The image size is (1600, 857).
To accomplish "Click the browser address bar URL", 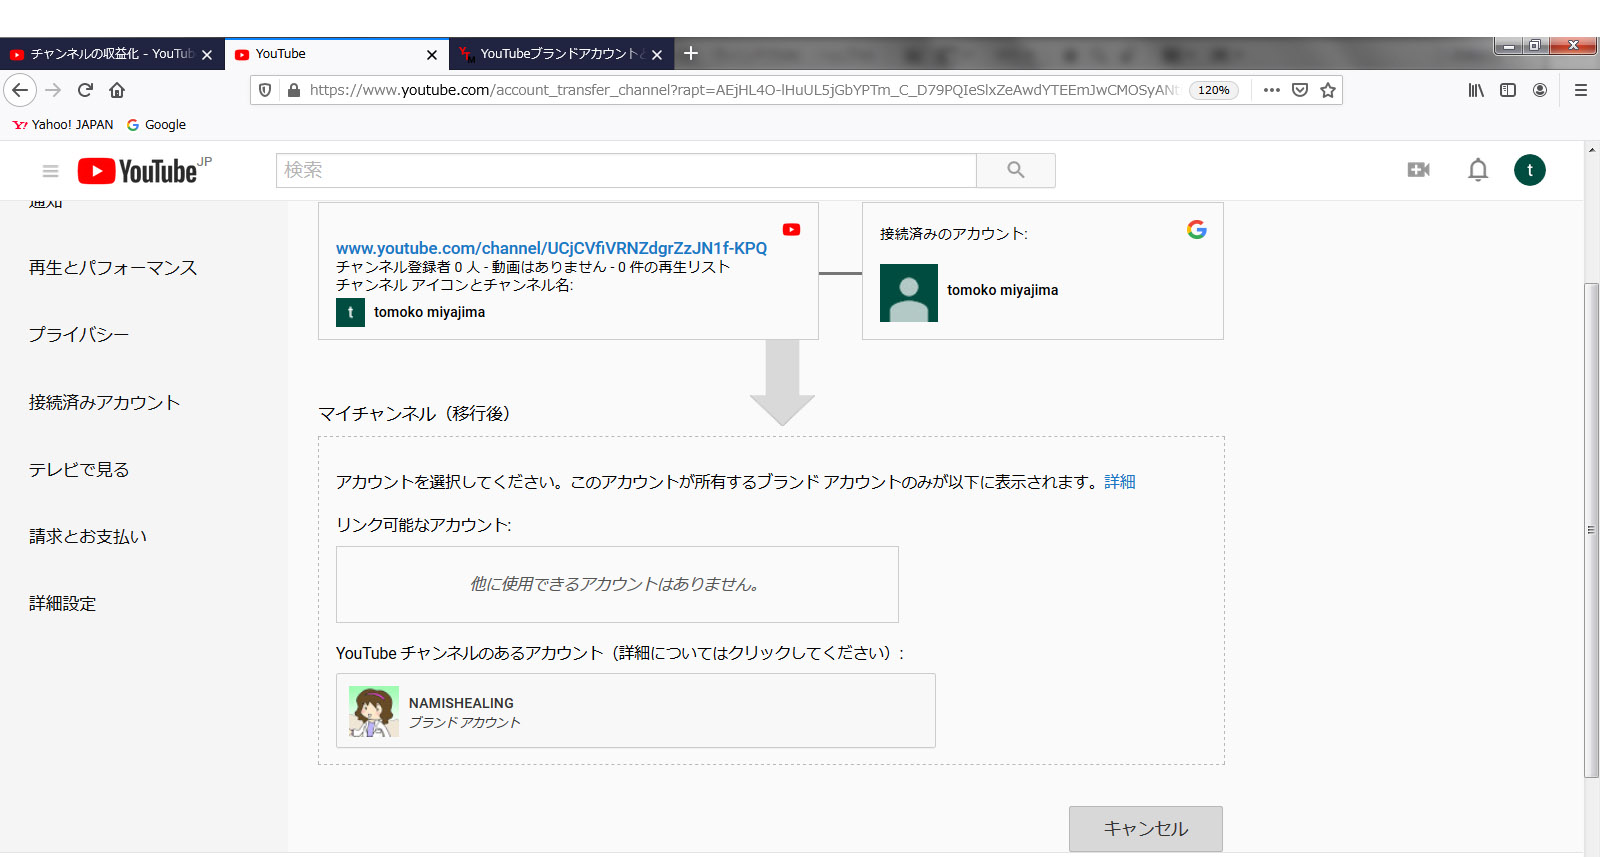I will point(743,90).
